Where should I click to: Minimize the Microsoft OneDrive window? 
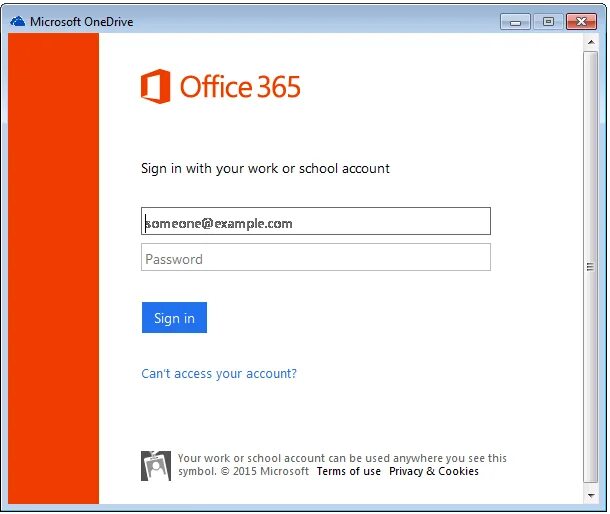[x=515, y=22]
